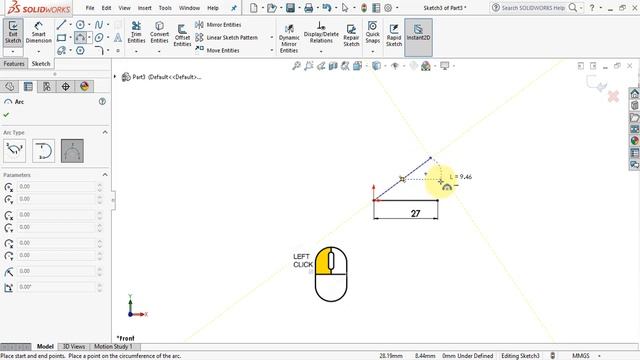Select the Spline sketch tool
The image size is (640, 360).
99,25
